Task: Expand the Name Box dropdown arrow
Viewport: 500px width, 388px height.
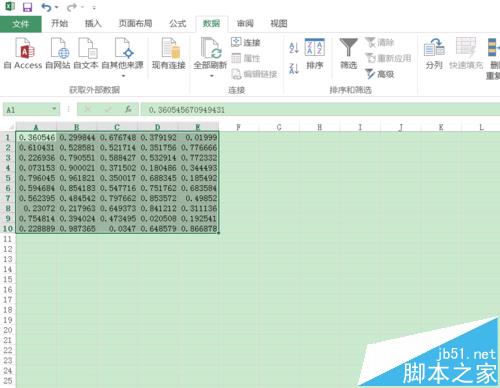Action: pos(54,109)
